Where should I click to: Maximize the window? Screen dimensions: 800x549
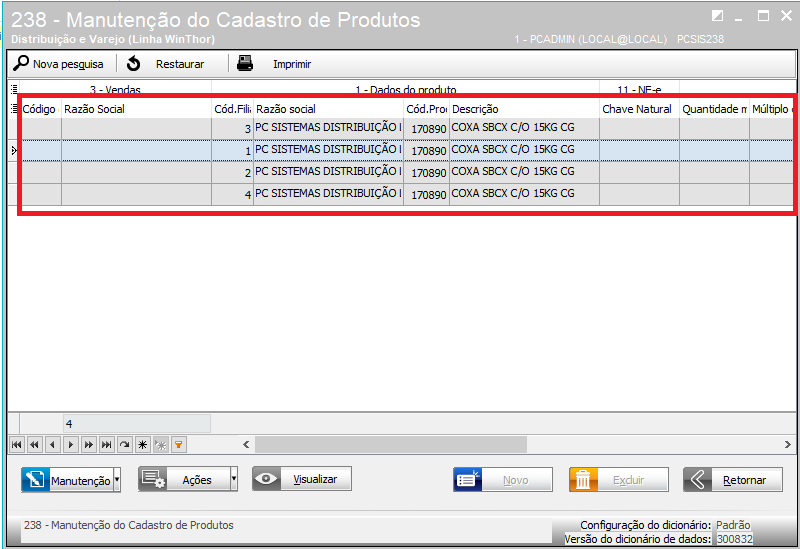pos(763,16)
